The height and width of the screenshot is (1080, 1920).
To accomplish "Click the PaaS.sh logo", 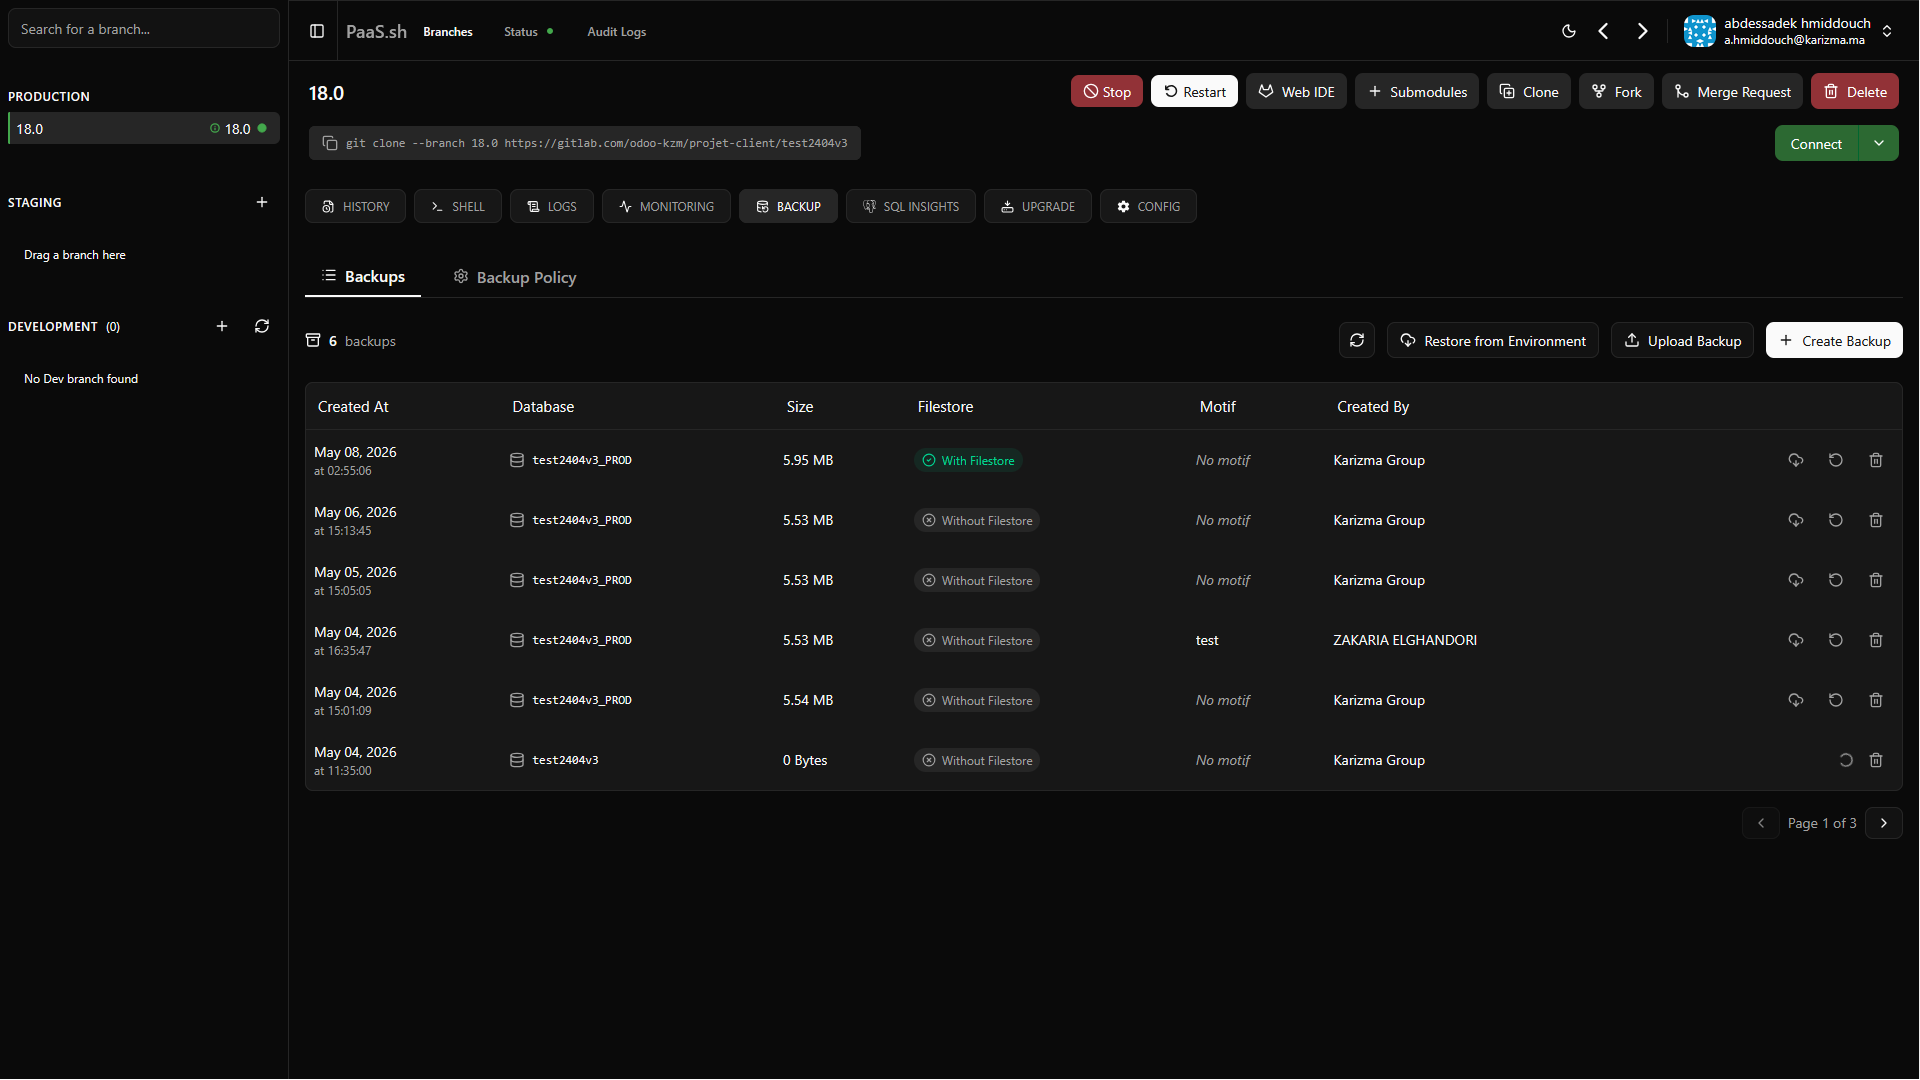I will click(376, 31).
